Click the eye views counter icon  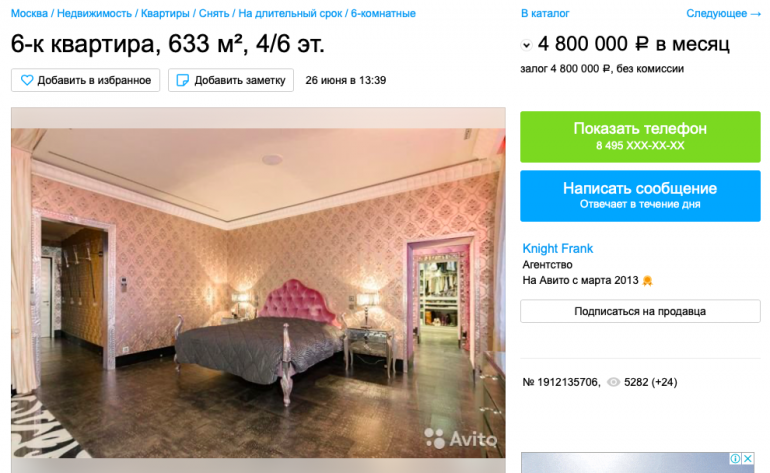pyautogui.click(x=613, y=382)
